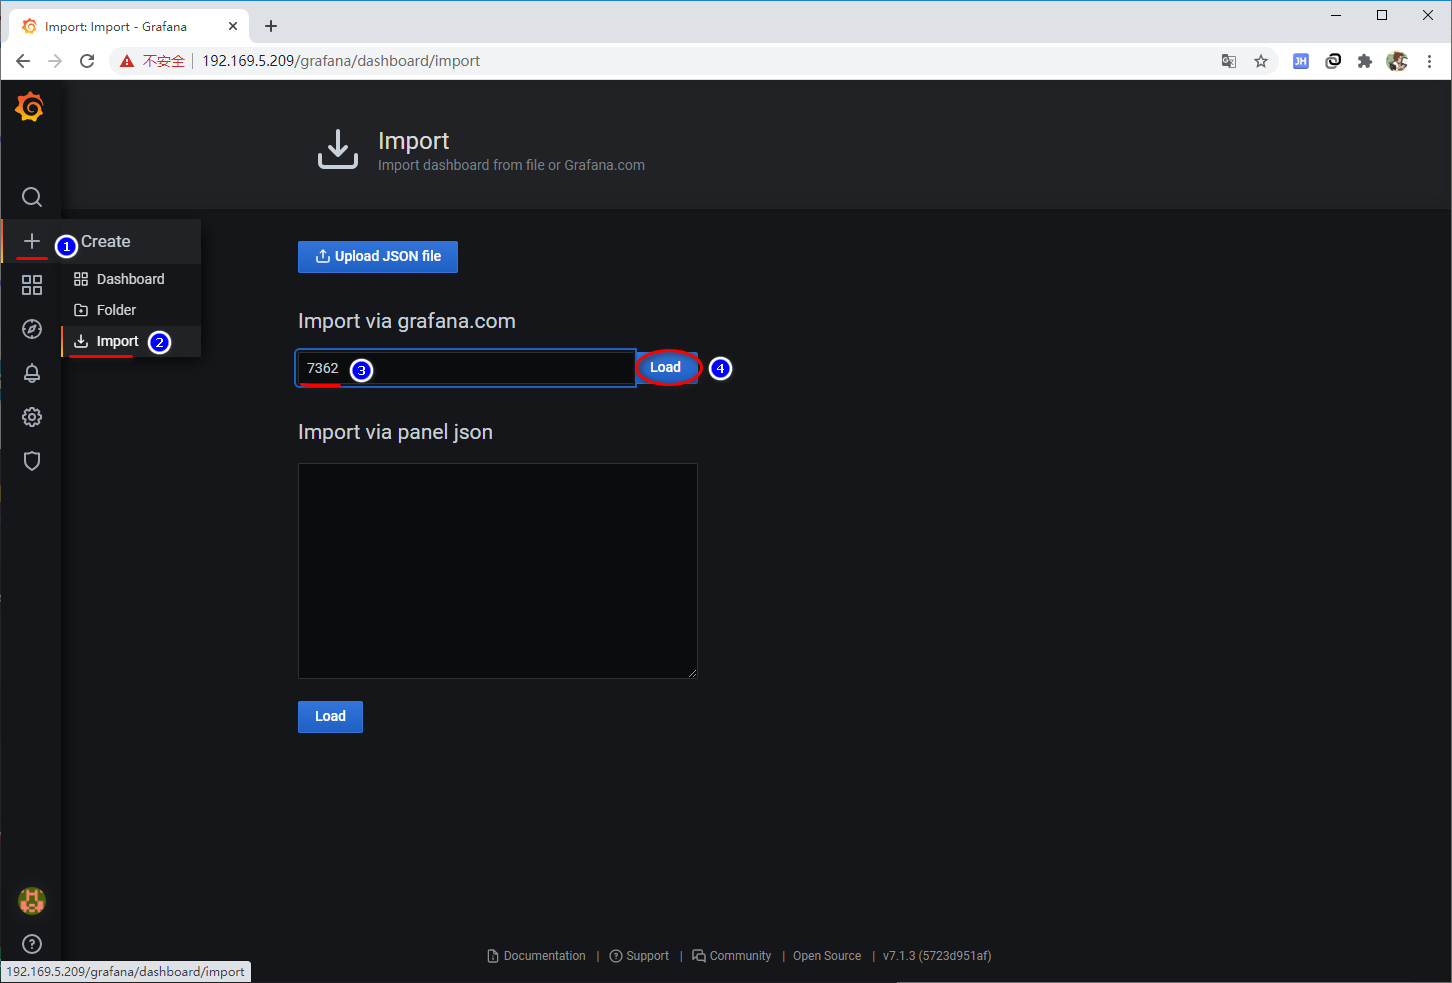Viewport: 1452px width, 983px height.
Task: Click the Load button below the json area
Action: [x=330, y=717]
